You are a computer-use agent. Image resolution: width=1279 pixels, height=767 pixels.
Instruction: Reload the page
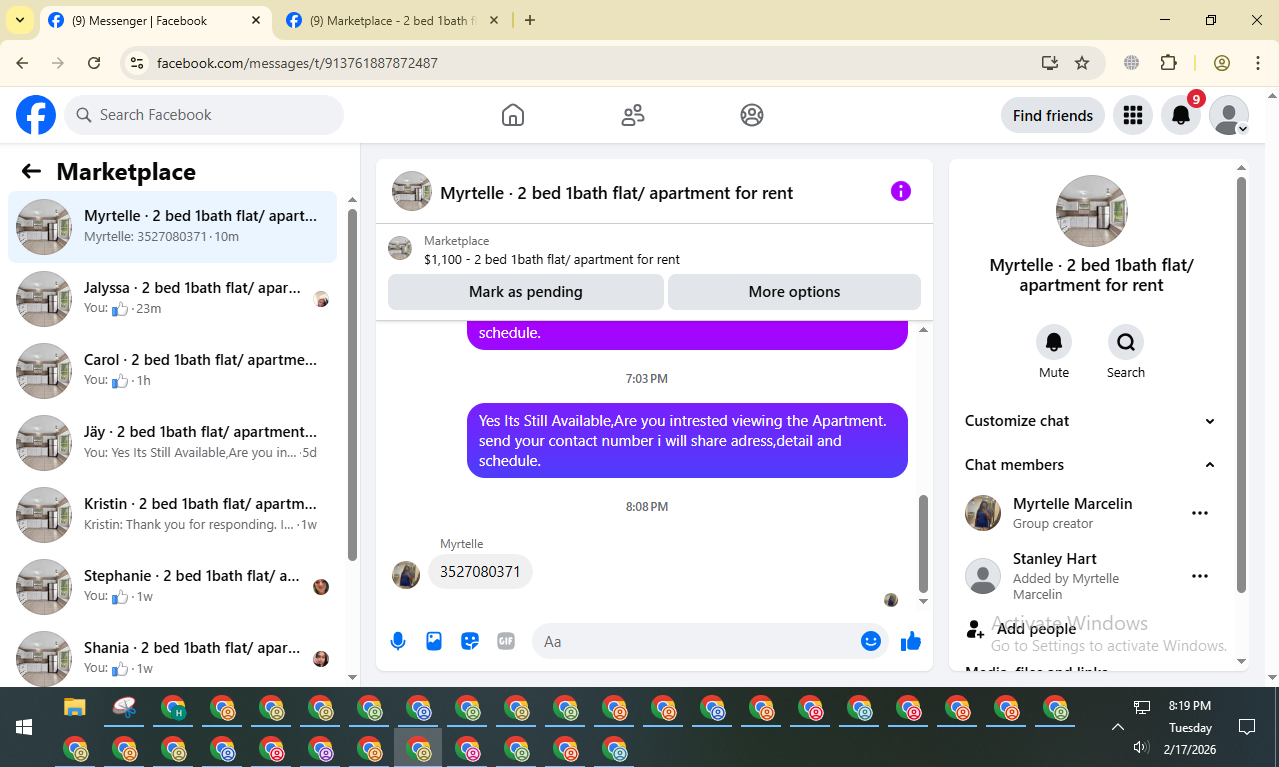pos(94,63)
